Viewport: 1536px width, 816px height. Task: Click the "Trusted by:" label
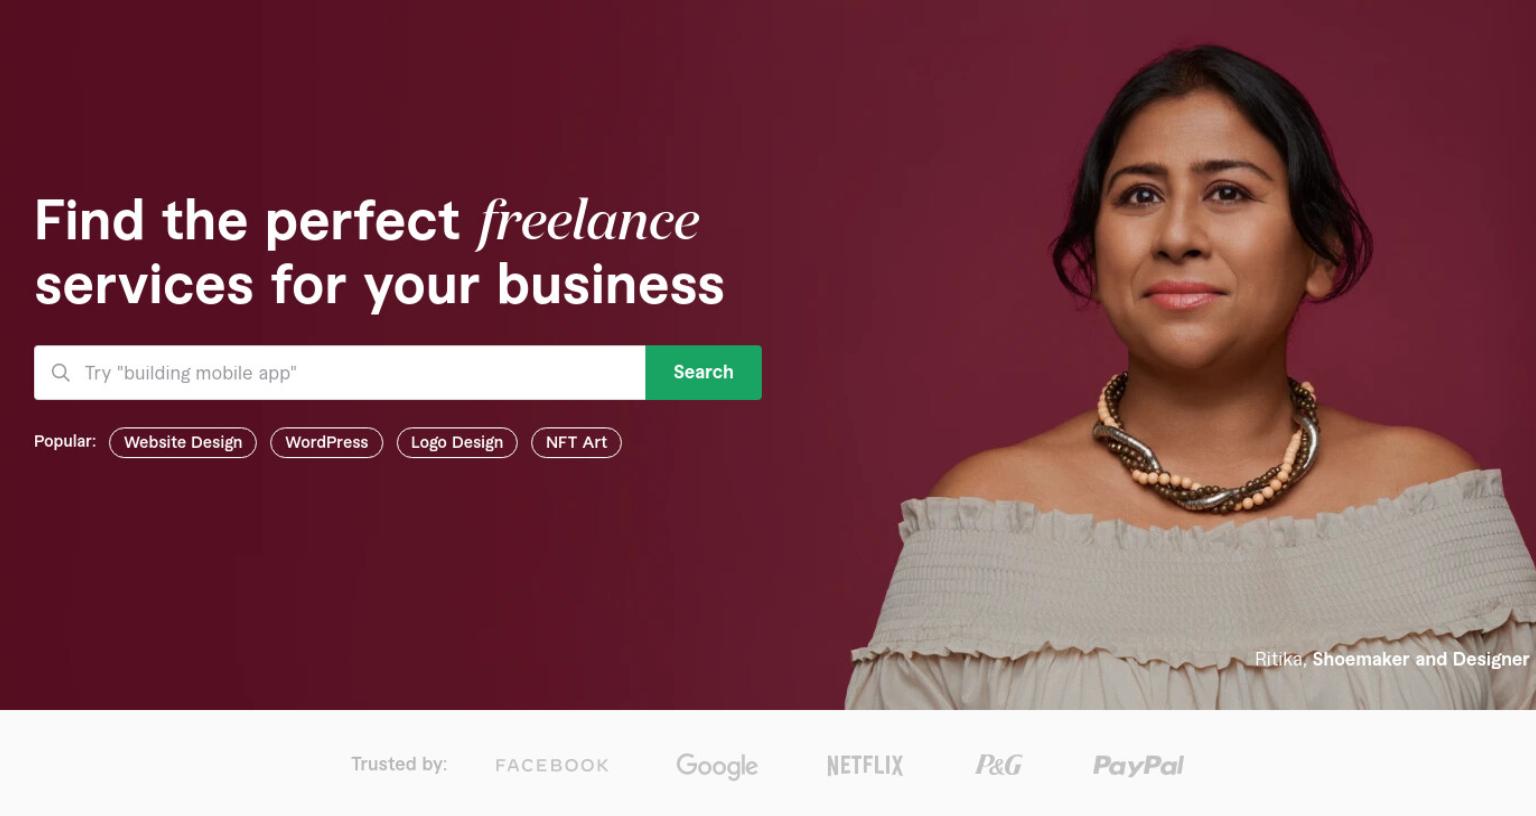(399, 764)
